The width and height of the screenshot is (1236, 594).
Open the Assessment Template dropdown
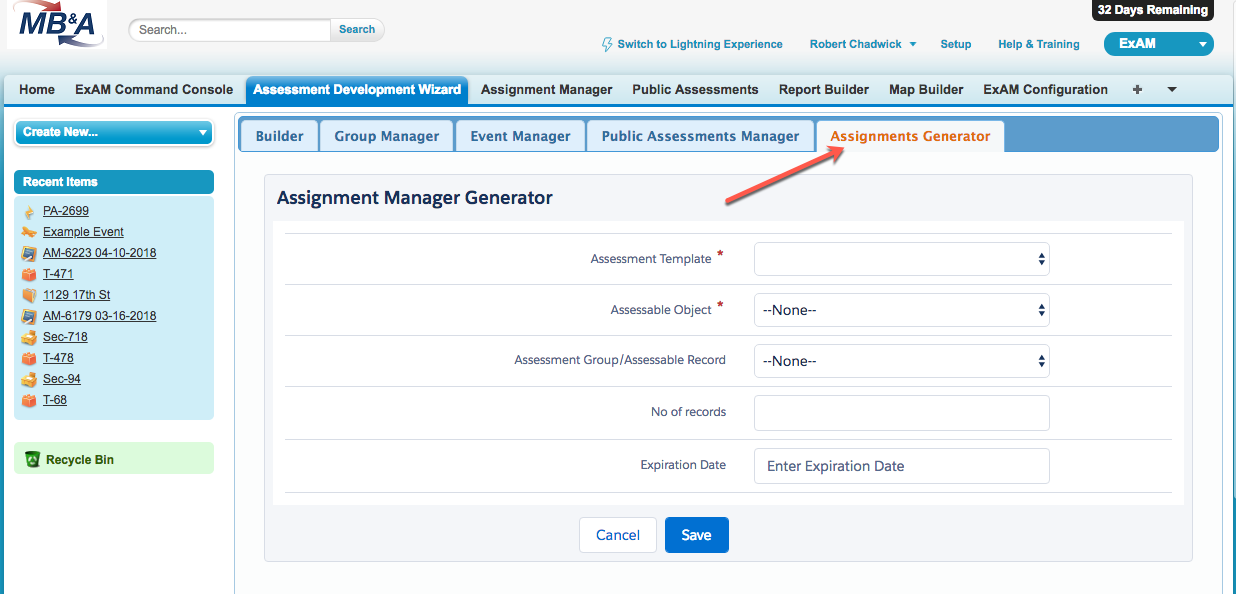[902, 259]
